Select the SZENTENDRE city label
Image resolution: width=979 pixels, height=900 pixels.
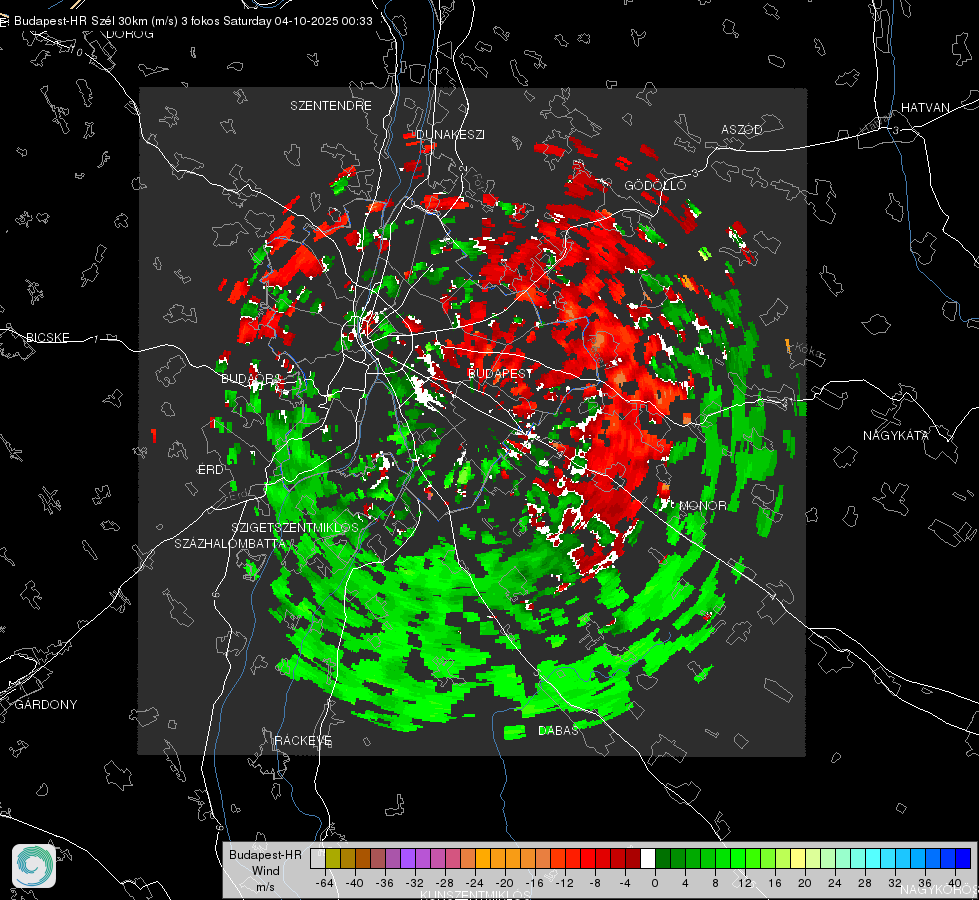331,106
